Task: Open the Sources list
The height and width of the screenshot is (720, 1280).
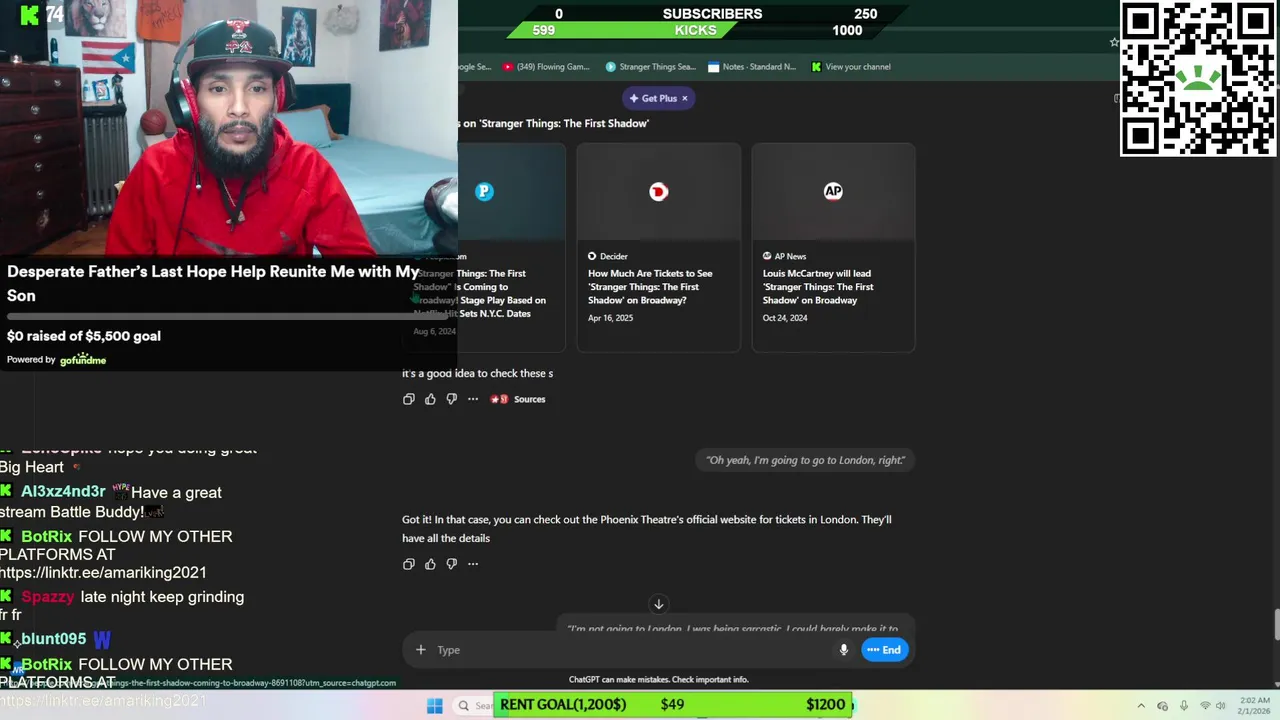Action: 518,399
